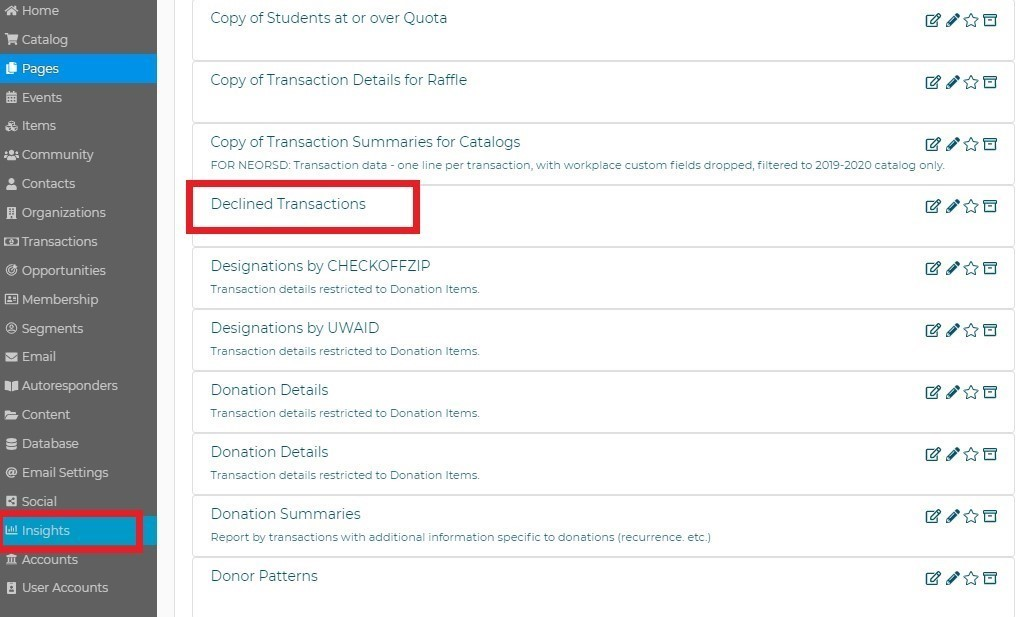This screenshot has height=617, width=1022.
Task: Archive Copy of Transaction Details for Raffle
Action: 990,82
